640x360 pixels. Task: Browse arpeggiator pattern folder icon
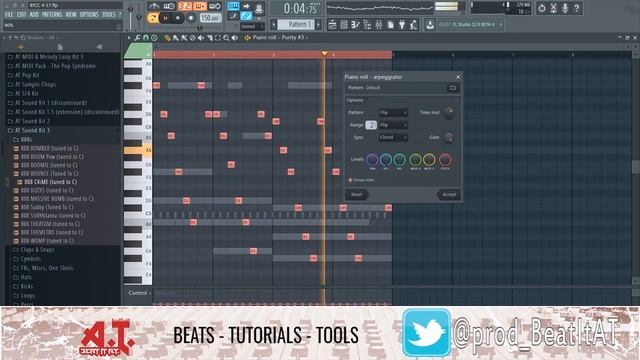[453, 88]
